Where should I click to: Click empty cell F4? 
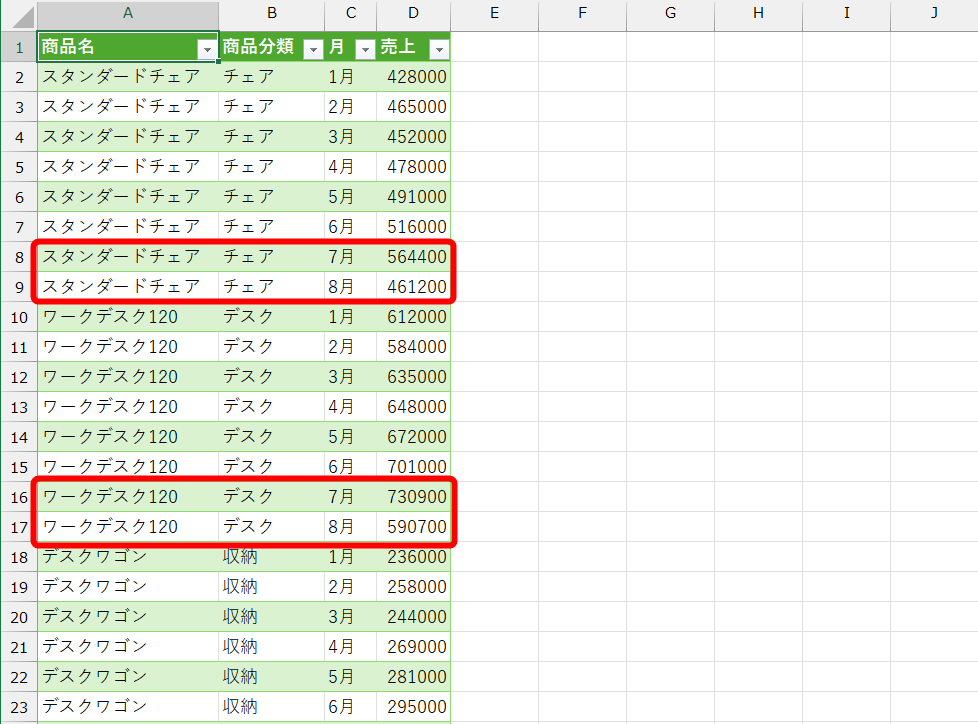[583, 137]
